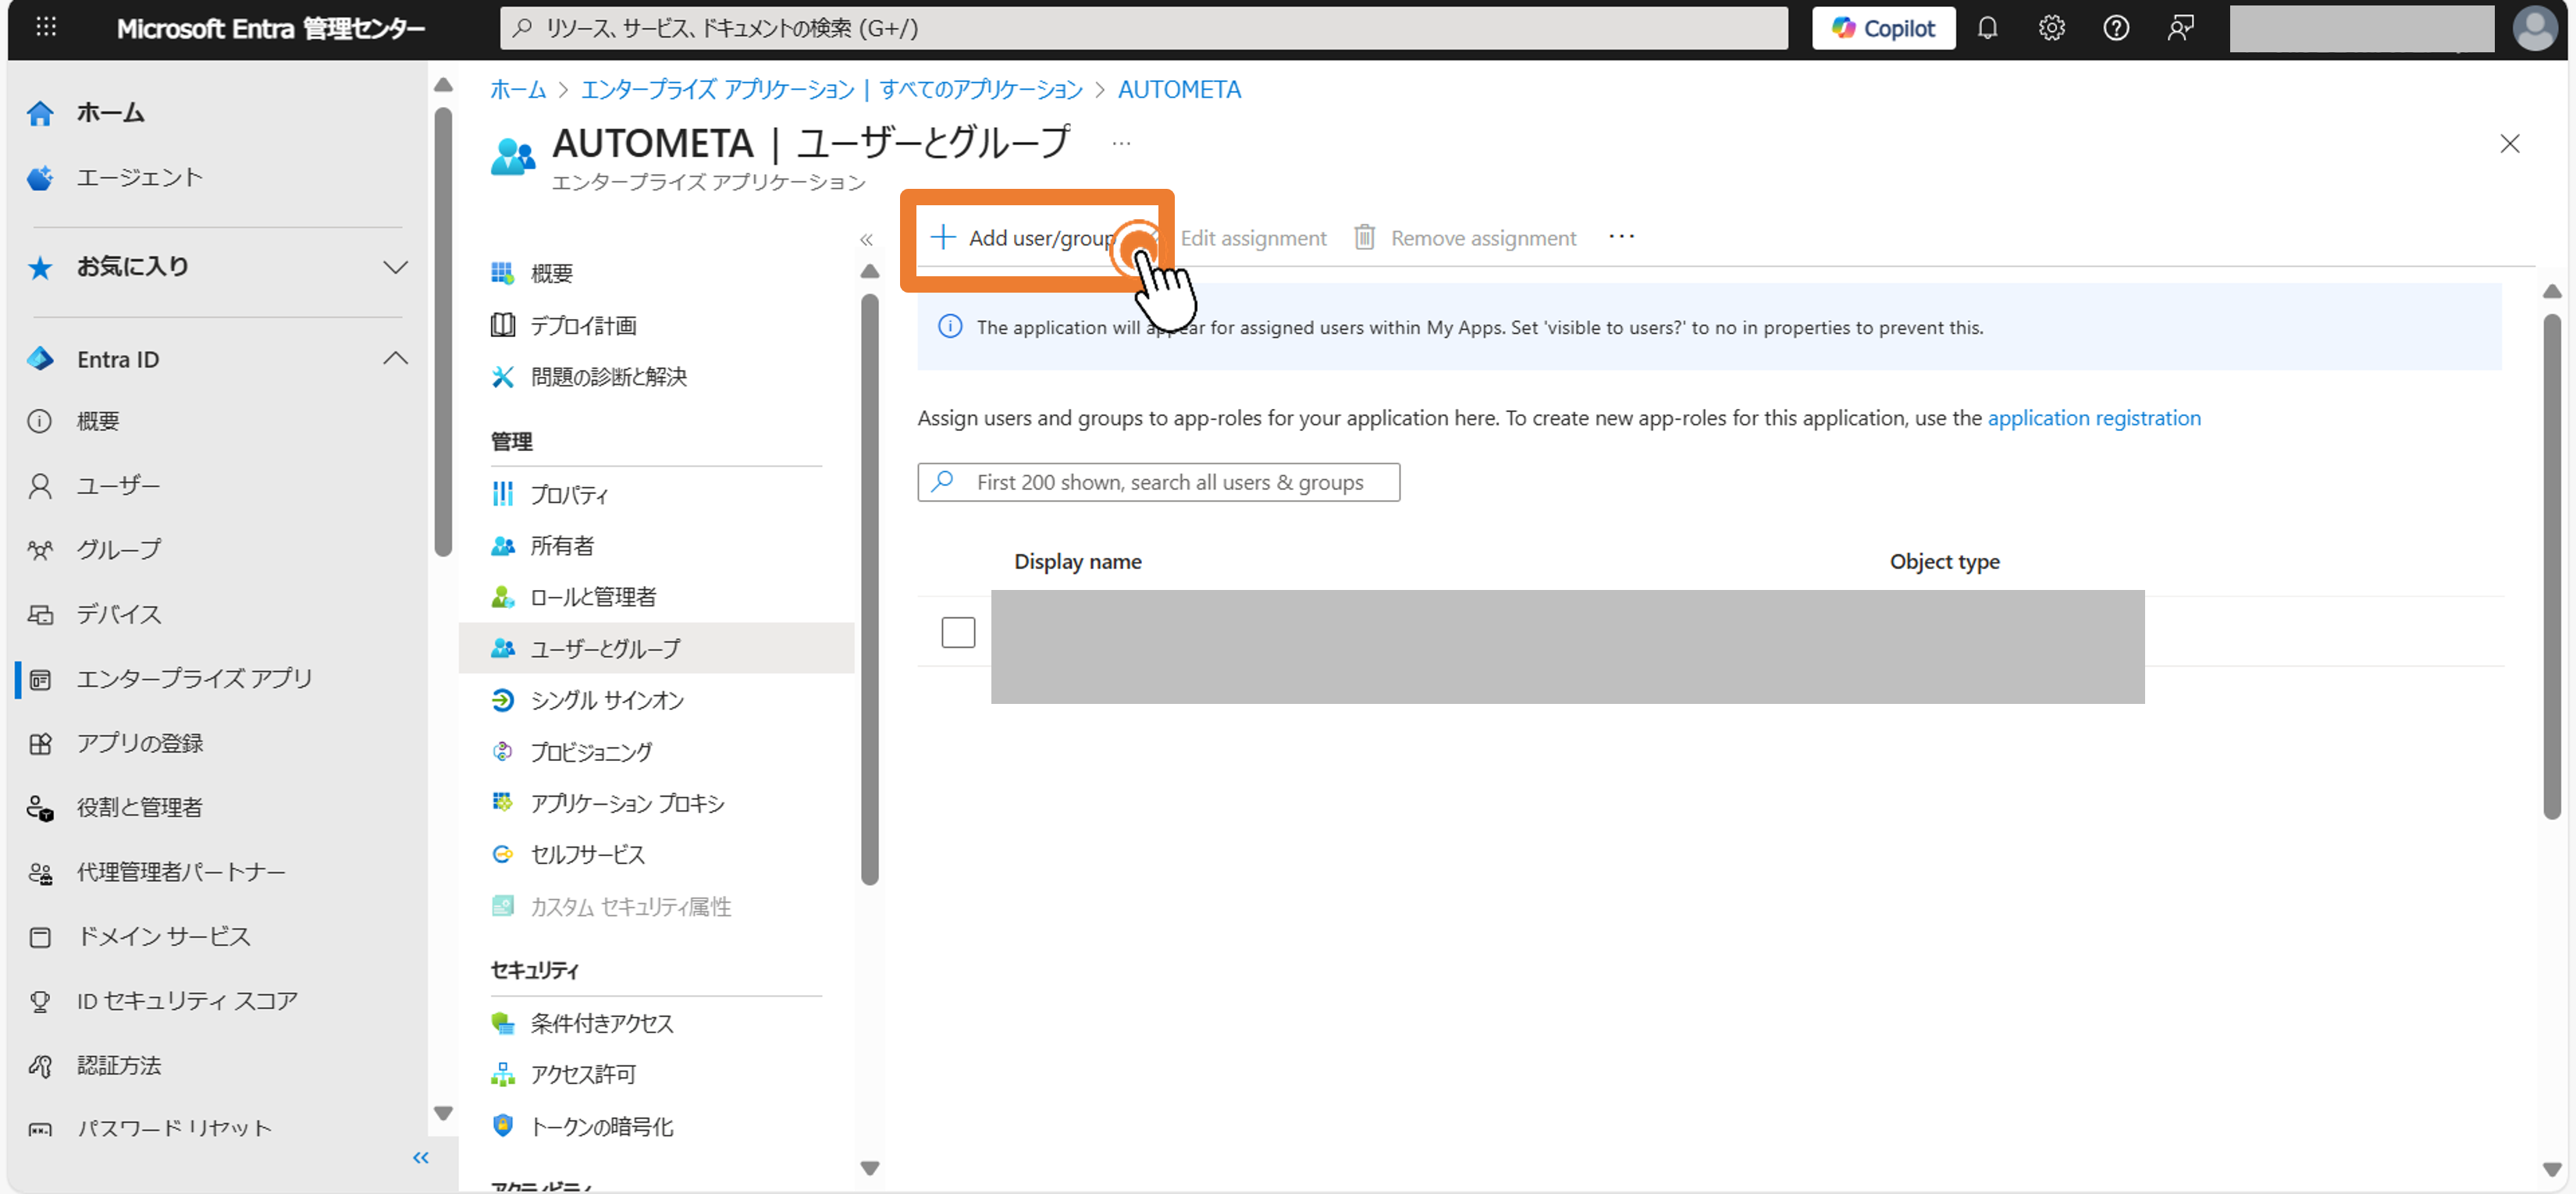Open portal settings gear

tap(2051, 28)
